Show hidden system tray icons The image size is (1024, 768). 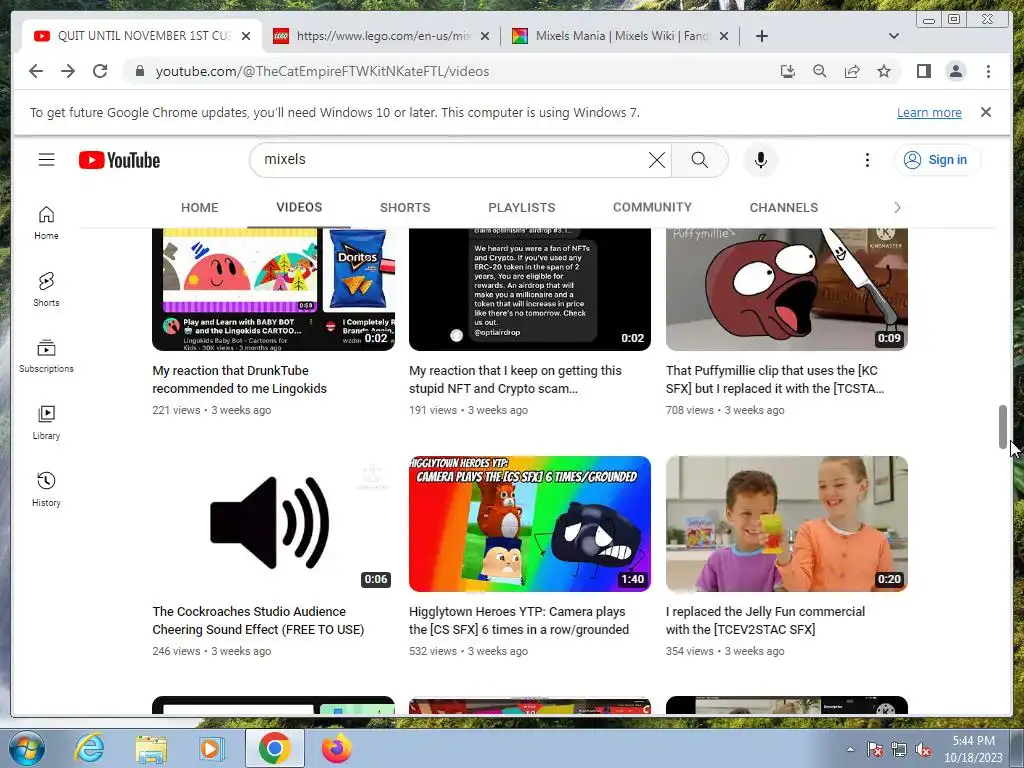pos(850,749)
